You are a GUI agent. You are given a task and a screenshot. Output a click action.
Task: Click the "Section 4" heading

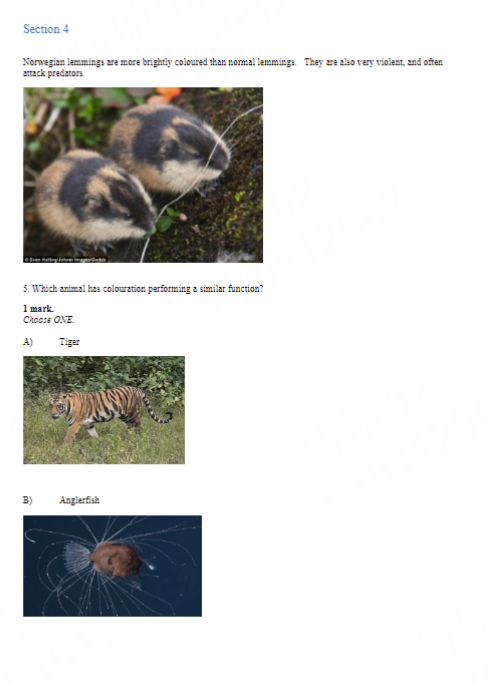coord(46,29)
